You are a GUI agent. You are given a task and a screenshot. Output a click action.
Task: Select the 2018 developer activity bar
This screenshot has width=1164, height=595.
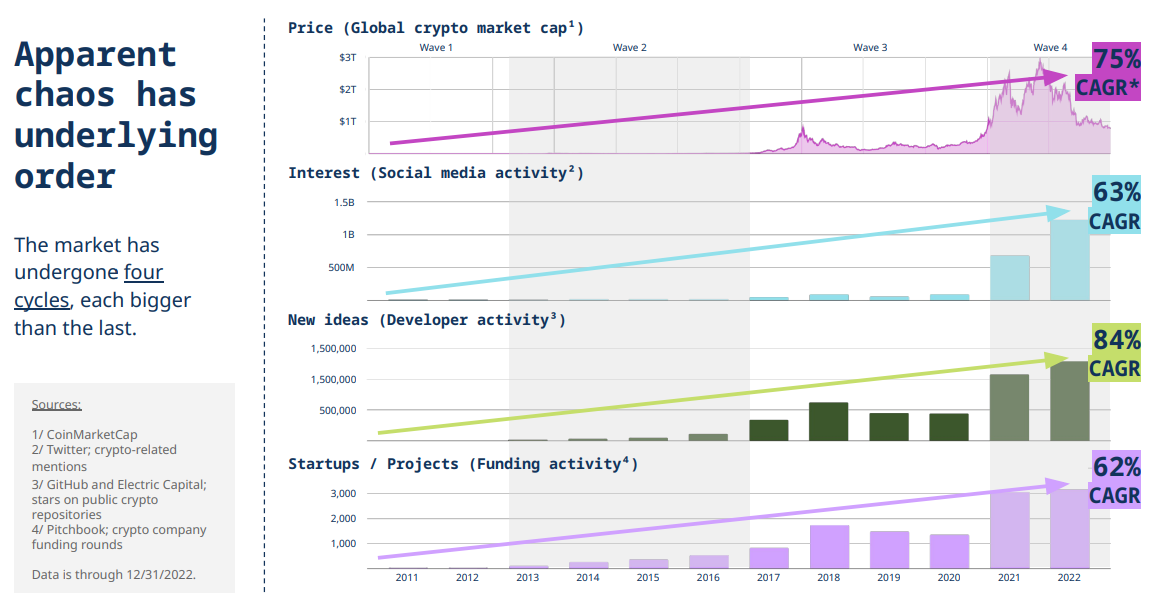[828, 421]
